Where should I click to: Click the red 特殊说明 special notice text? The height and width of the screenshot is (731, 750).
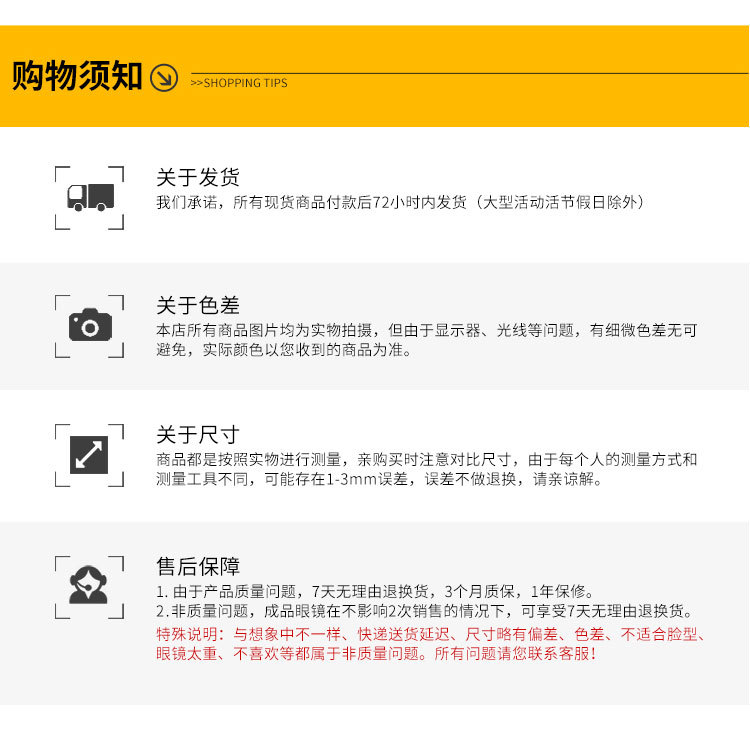pyautogui.click(x=431, y=644)
